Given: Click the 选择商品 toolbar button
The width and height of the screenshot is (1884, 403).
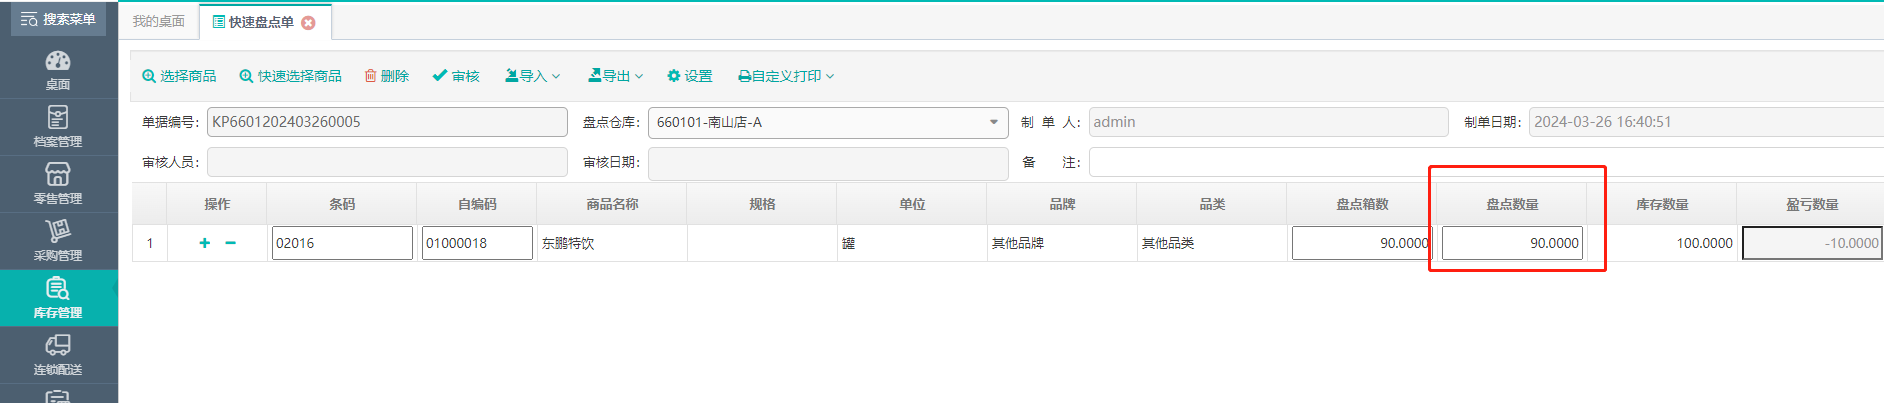Looking at the screenshot, I should pyautogui.click(x=179, y=76).
